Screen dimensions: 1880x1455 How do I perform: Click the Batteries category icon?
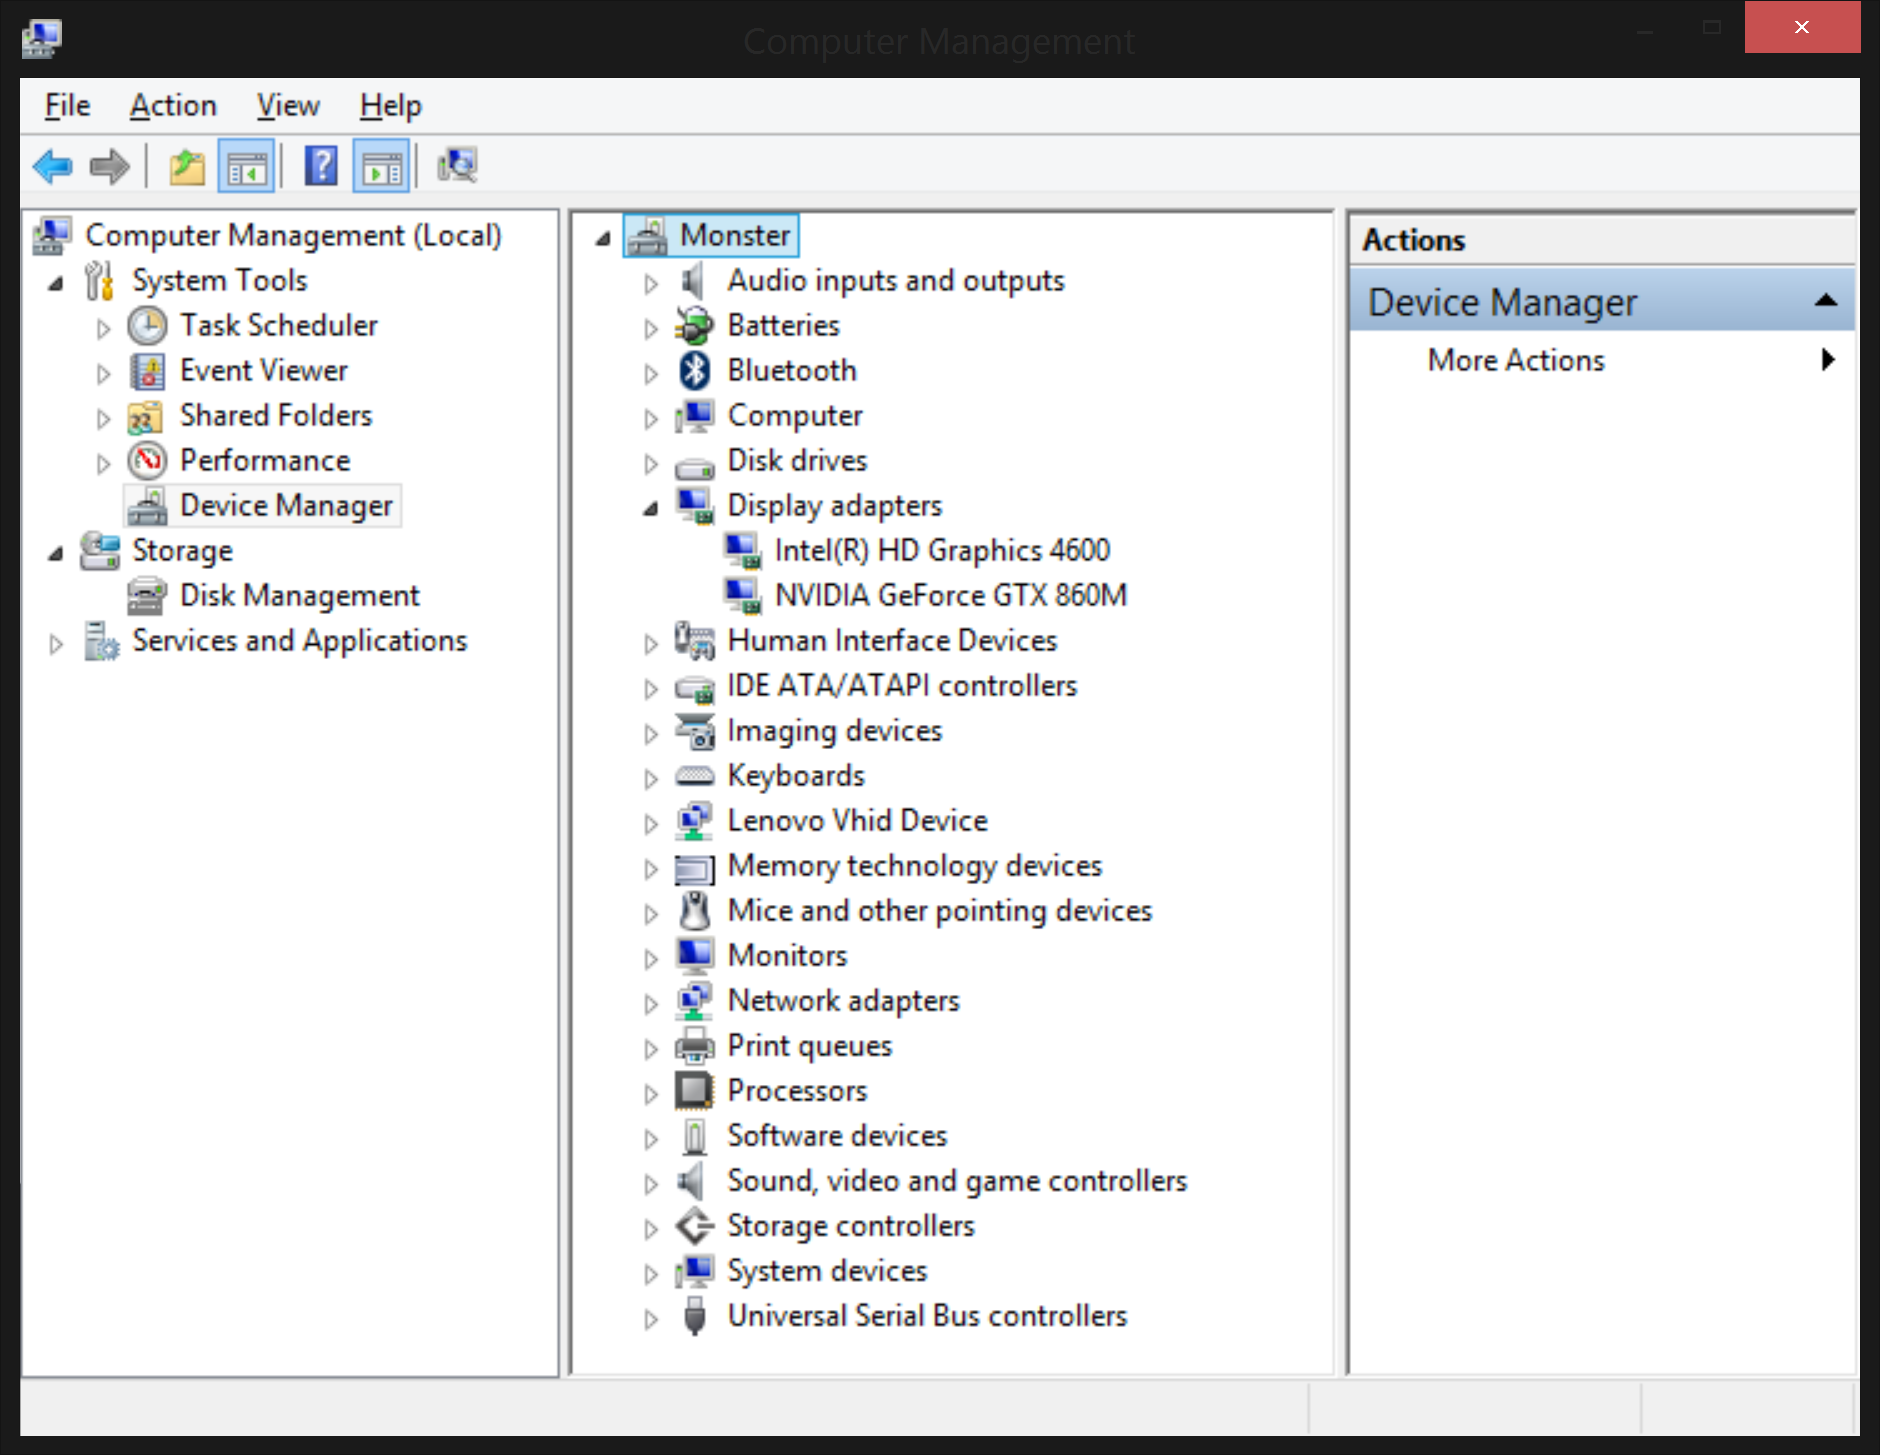(x=694, y=326)
